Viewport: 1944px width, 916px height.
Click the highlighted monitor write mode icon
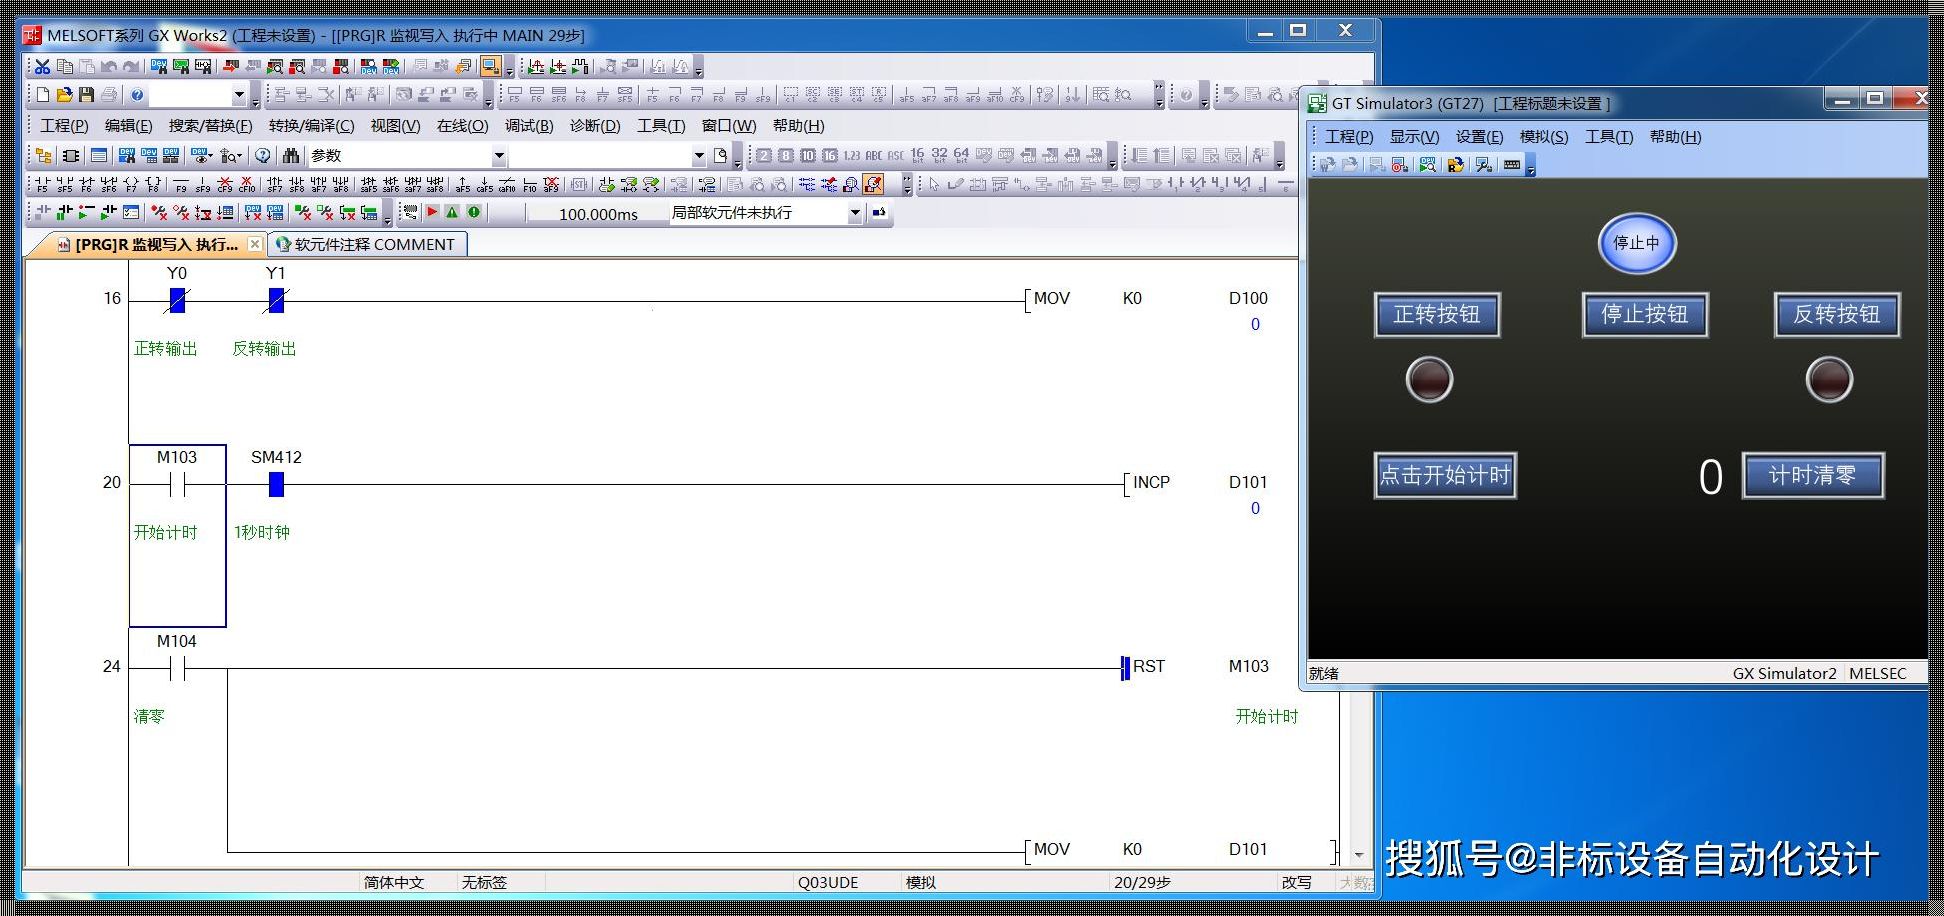pyautogui.click(x=873, y=184)
